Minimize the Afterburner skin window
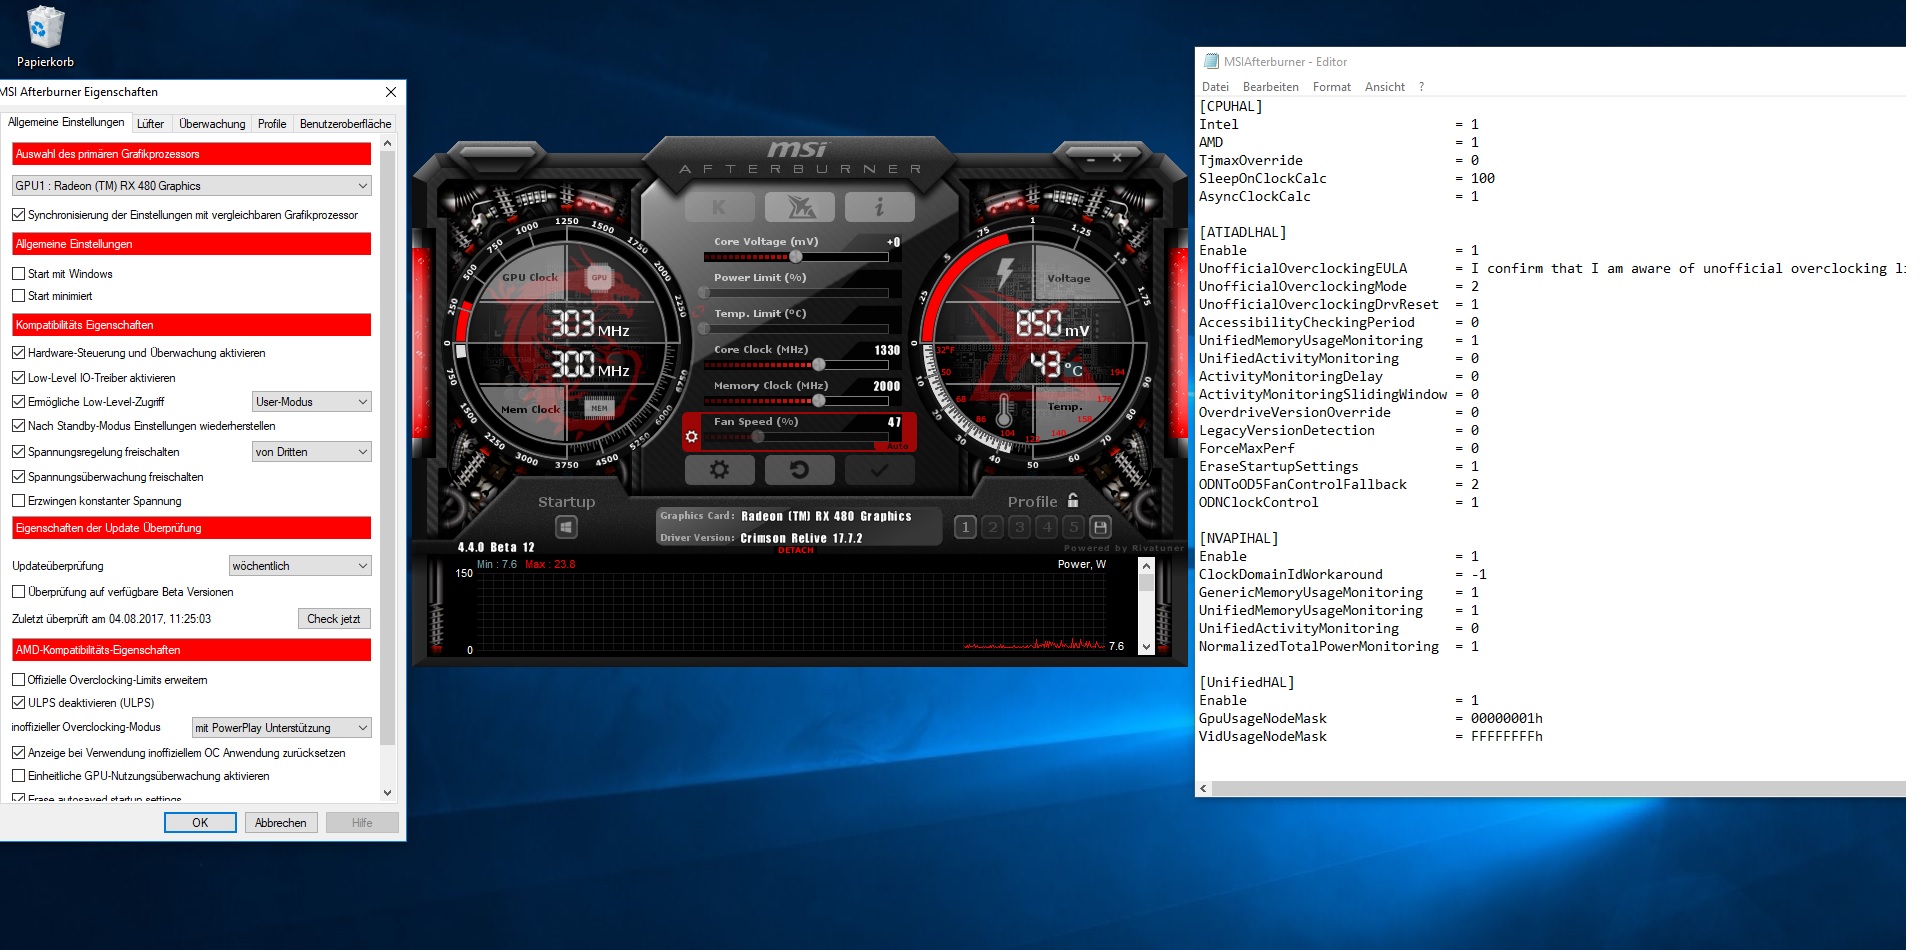The image size is (1922, 950). (x=1091, y=158)
